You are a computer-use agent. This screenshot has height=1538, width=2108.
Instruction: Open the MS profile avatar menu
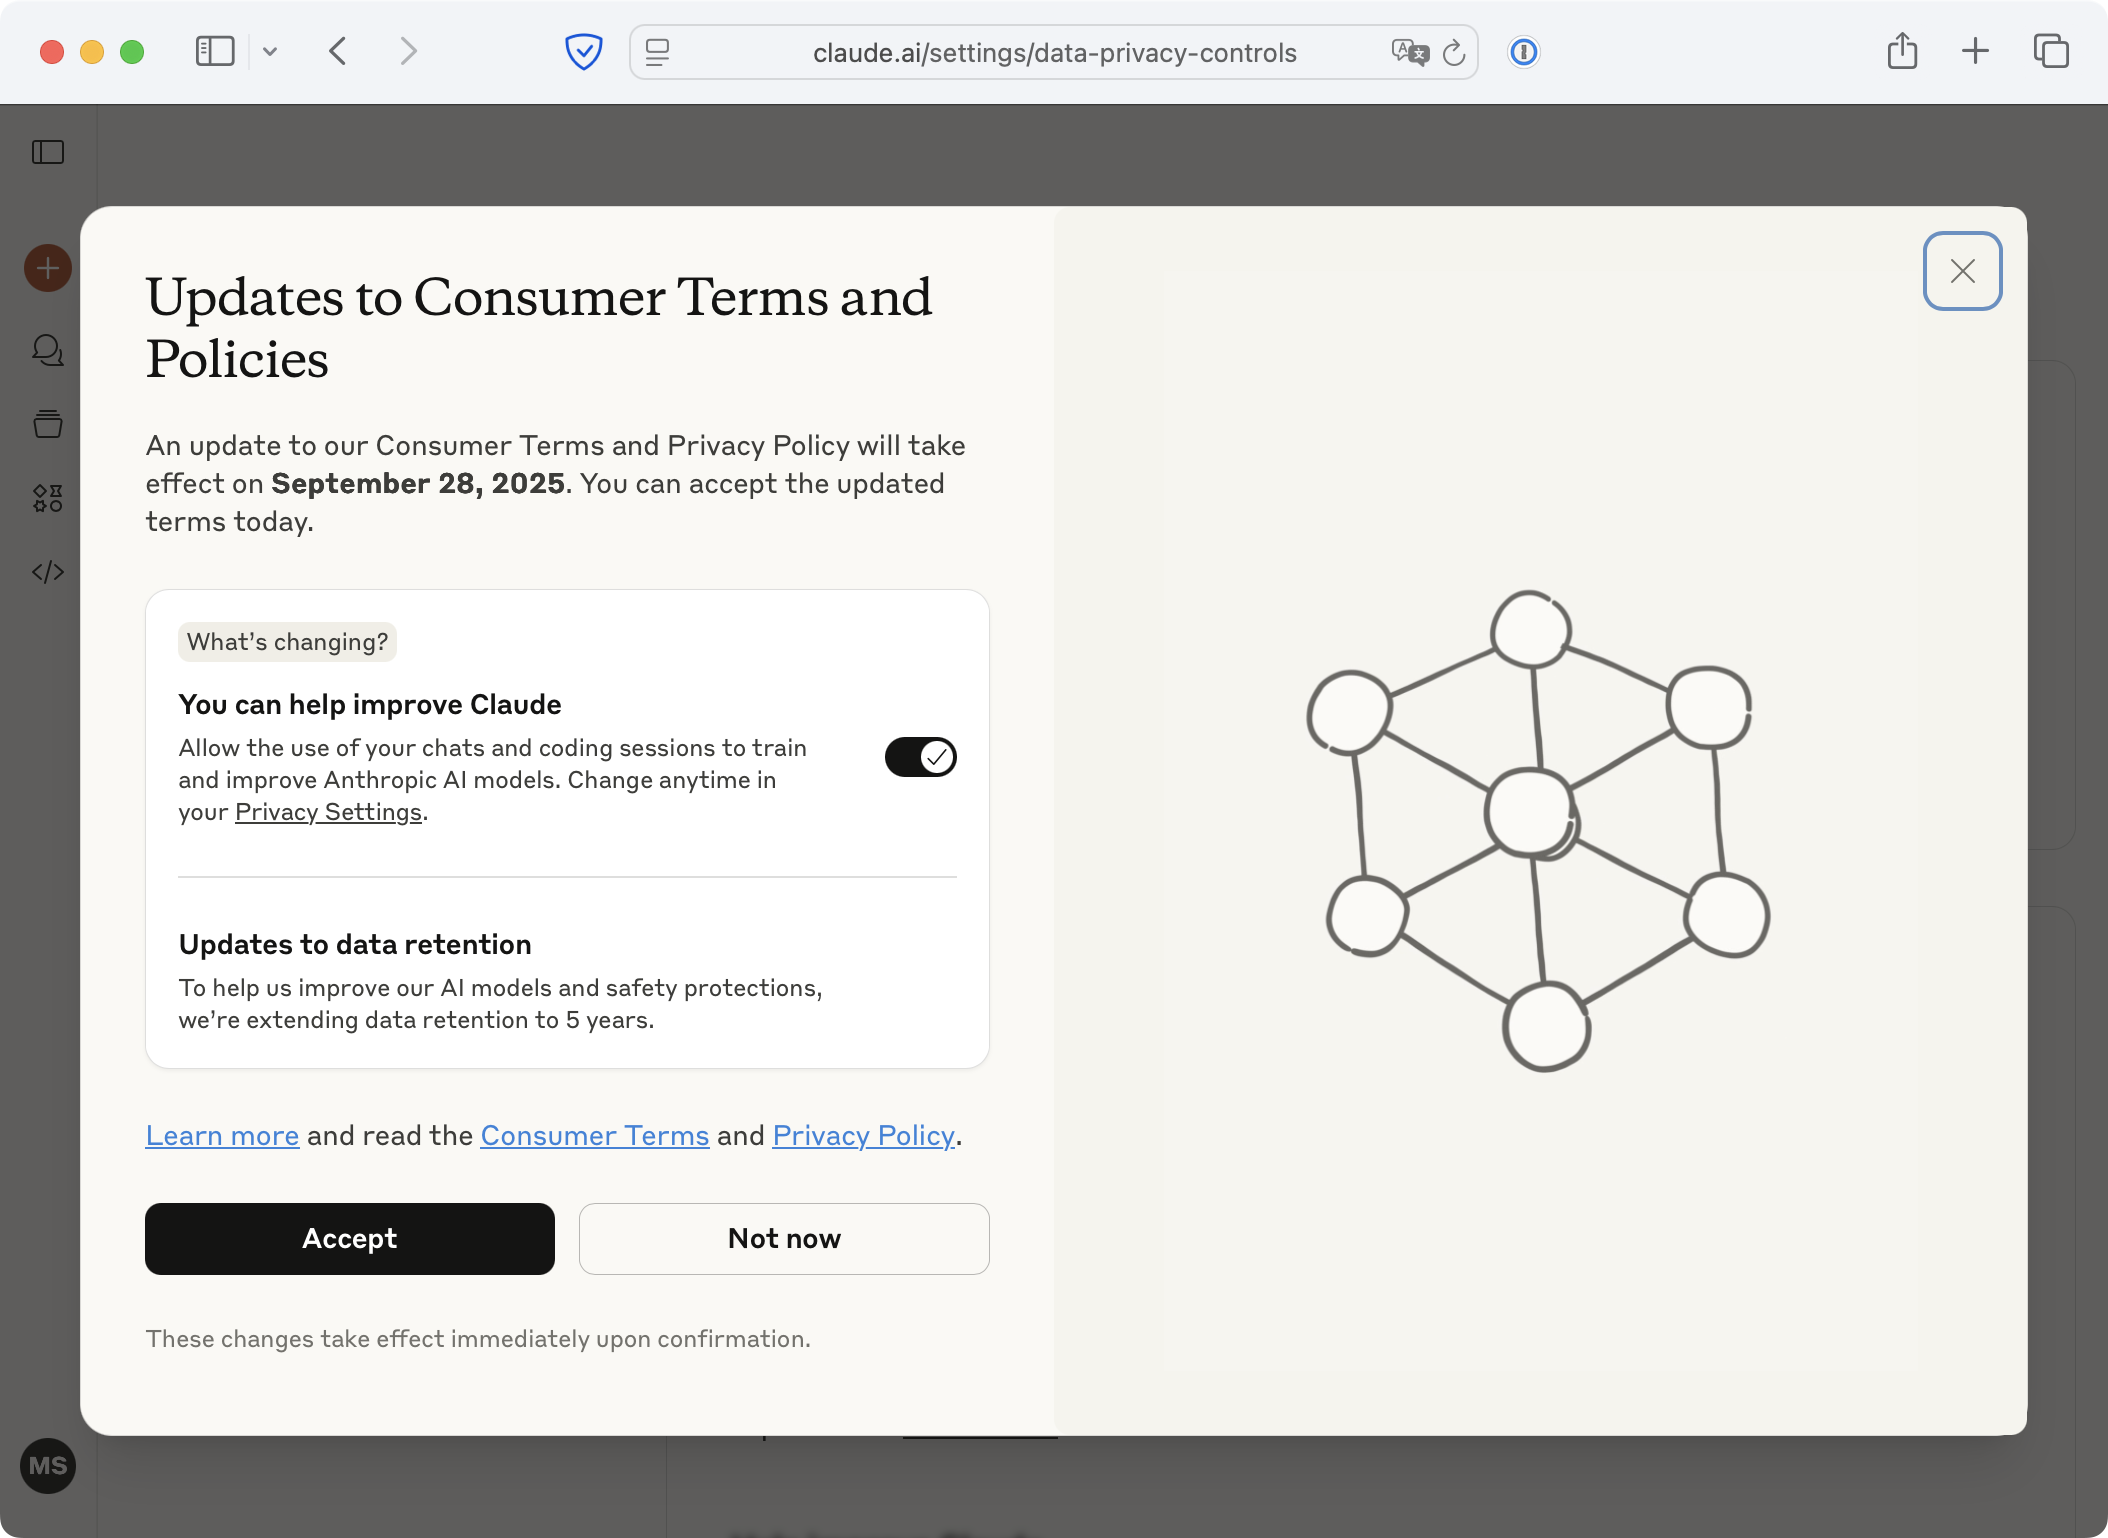48,1466
